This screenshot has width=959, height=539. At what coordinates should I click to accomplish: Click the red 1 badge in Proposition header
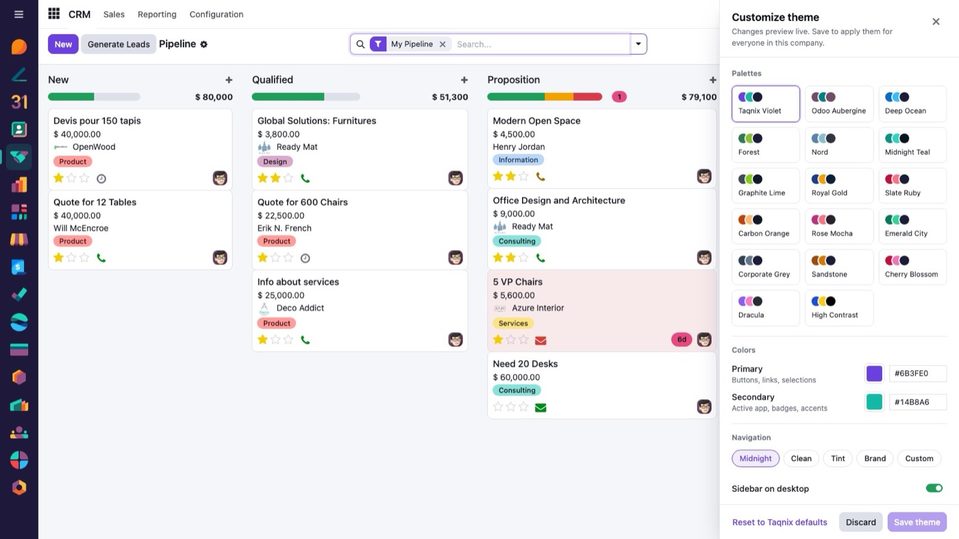(619, 97)
